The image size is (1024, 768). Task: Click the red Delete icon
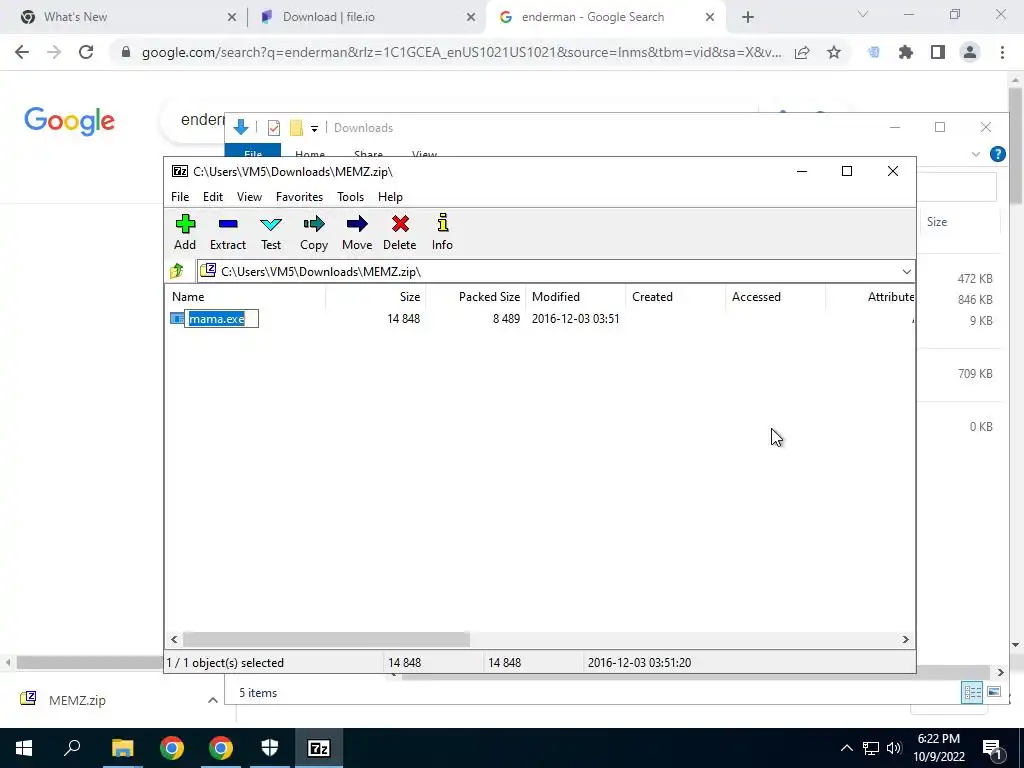(x=400, y=232)
